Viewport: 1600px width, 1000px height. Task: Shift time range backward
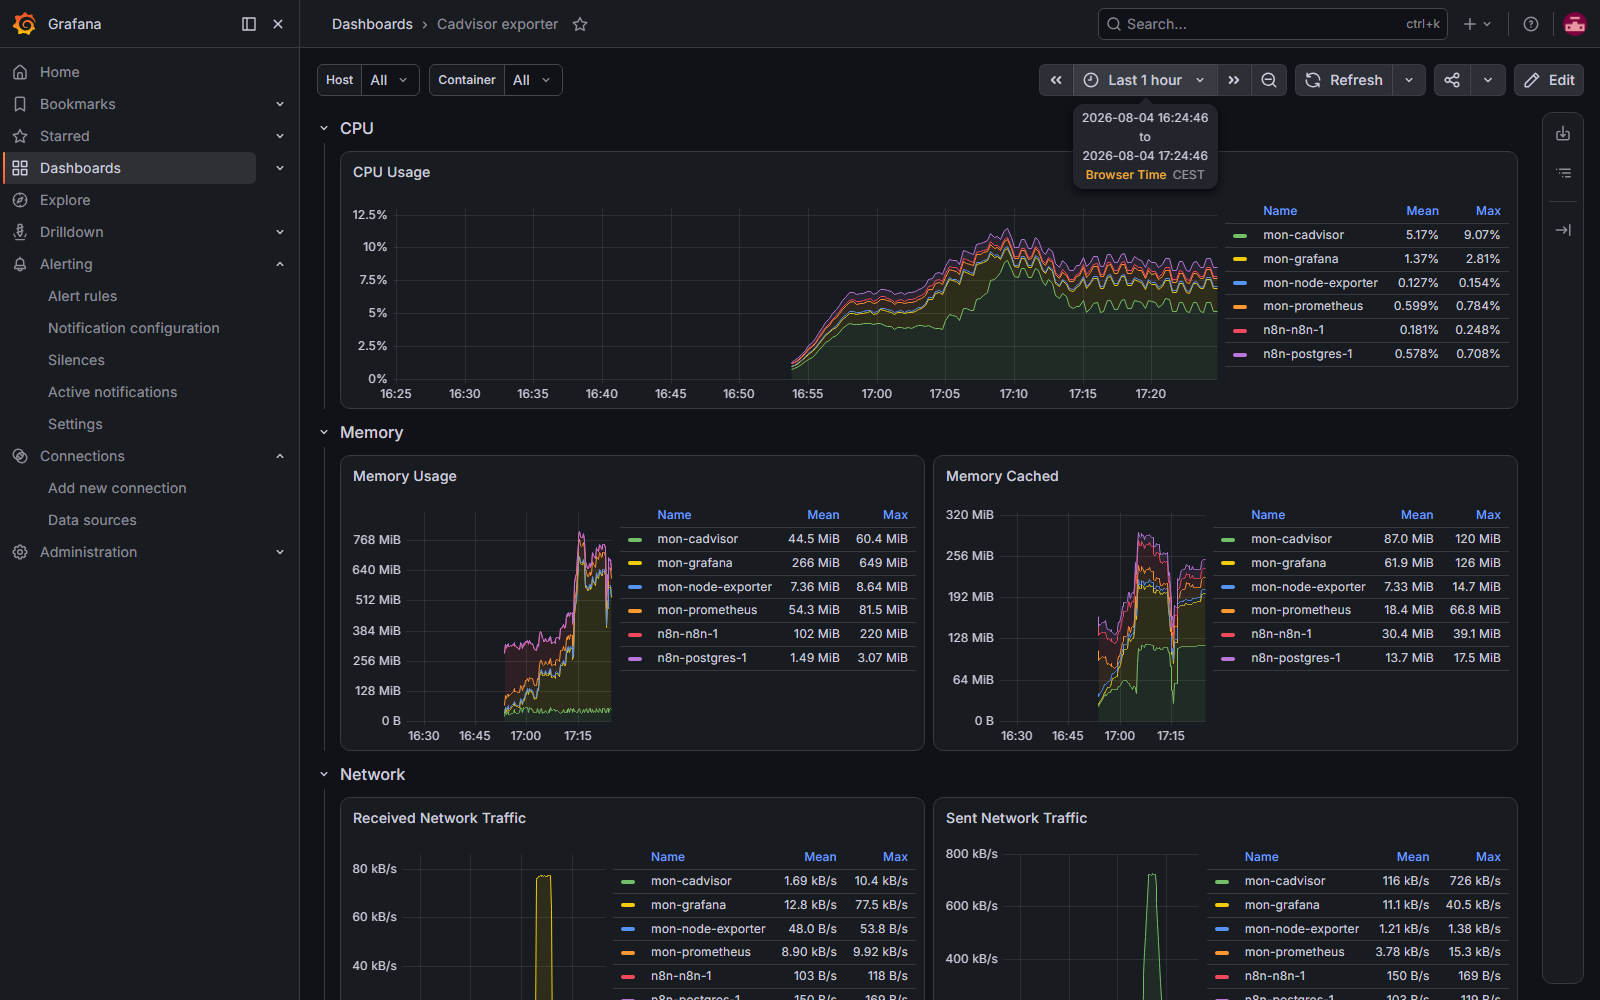pos(1056,80)
